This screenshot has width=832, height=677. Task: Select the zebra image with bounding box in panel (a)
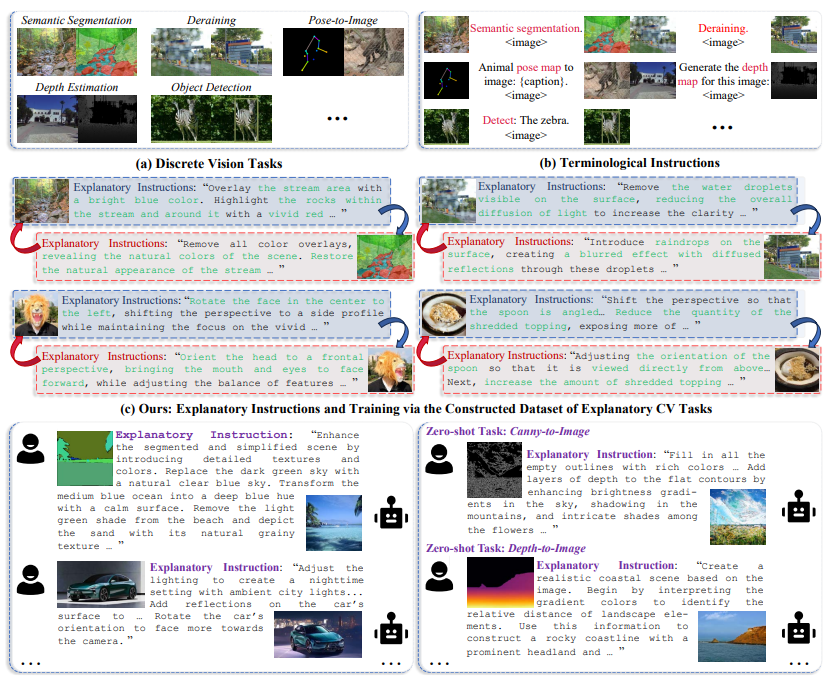(242, 119)
